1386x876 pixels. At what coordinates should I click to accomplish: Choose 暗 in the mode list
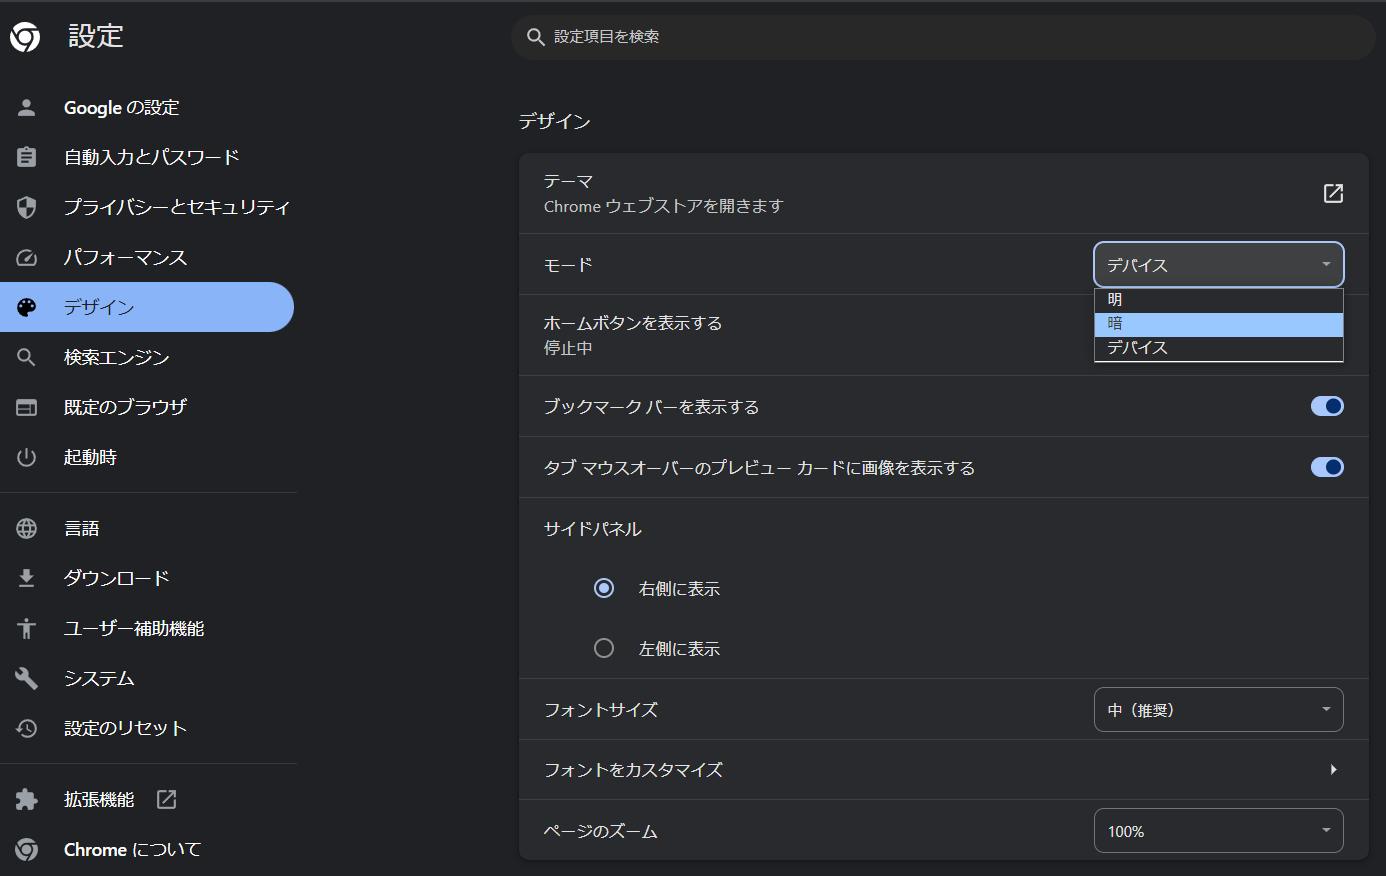[1219, 324]
